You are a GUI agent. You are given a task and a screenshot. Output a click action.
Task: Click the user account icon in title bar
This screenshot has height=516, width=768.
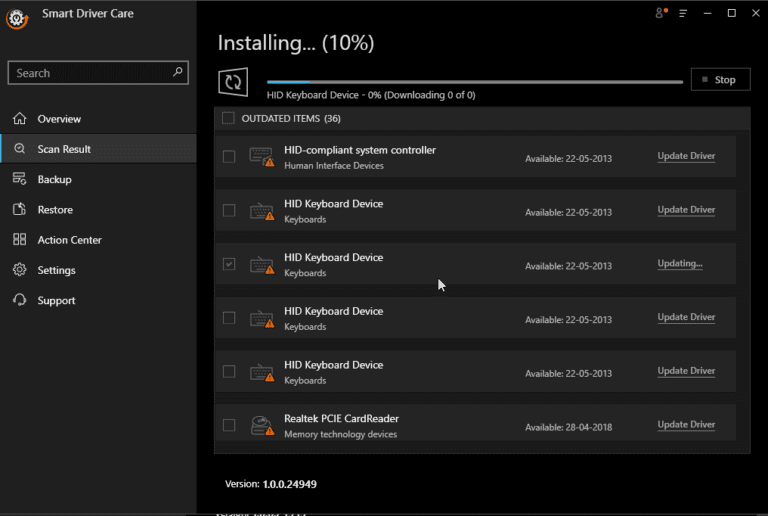660,13
